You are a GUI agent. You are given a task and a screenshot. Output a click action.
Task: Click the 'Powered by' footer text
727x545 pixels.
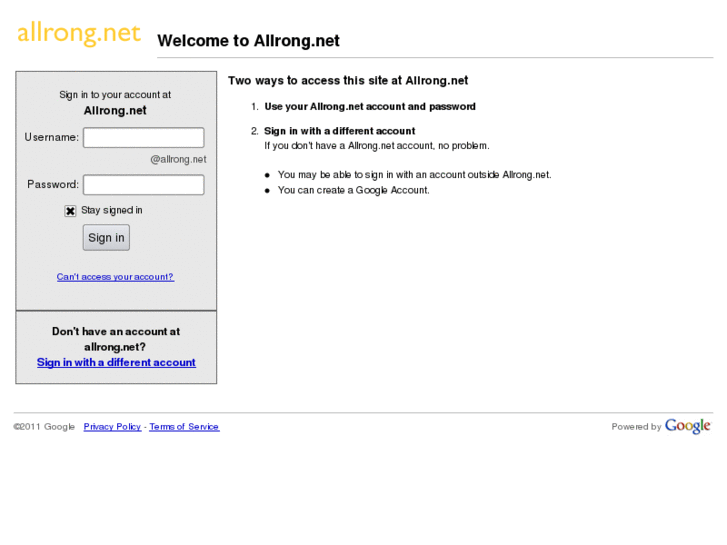coord(636,427)
